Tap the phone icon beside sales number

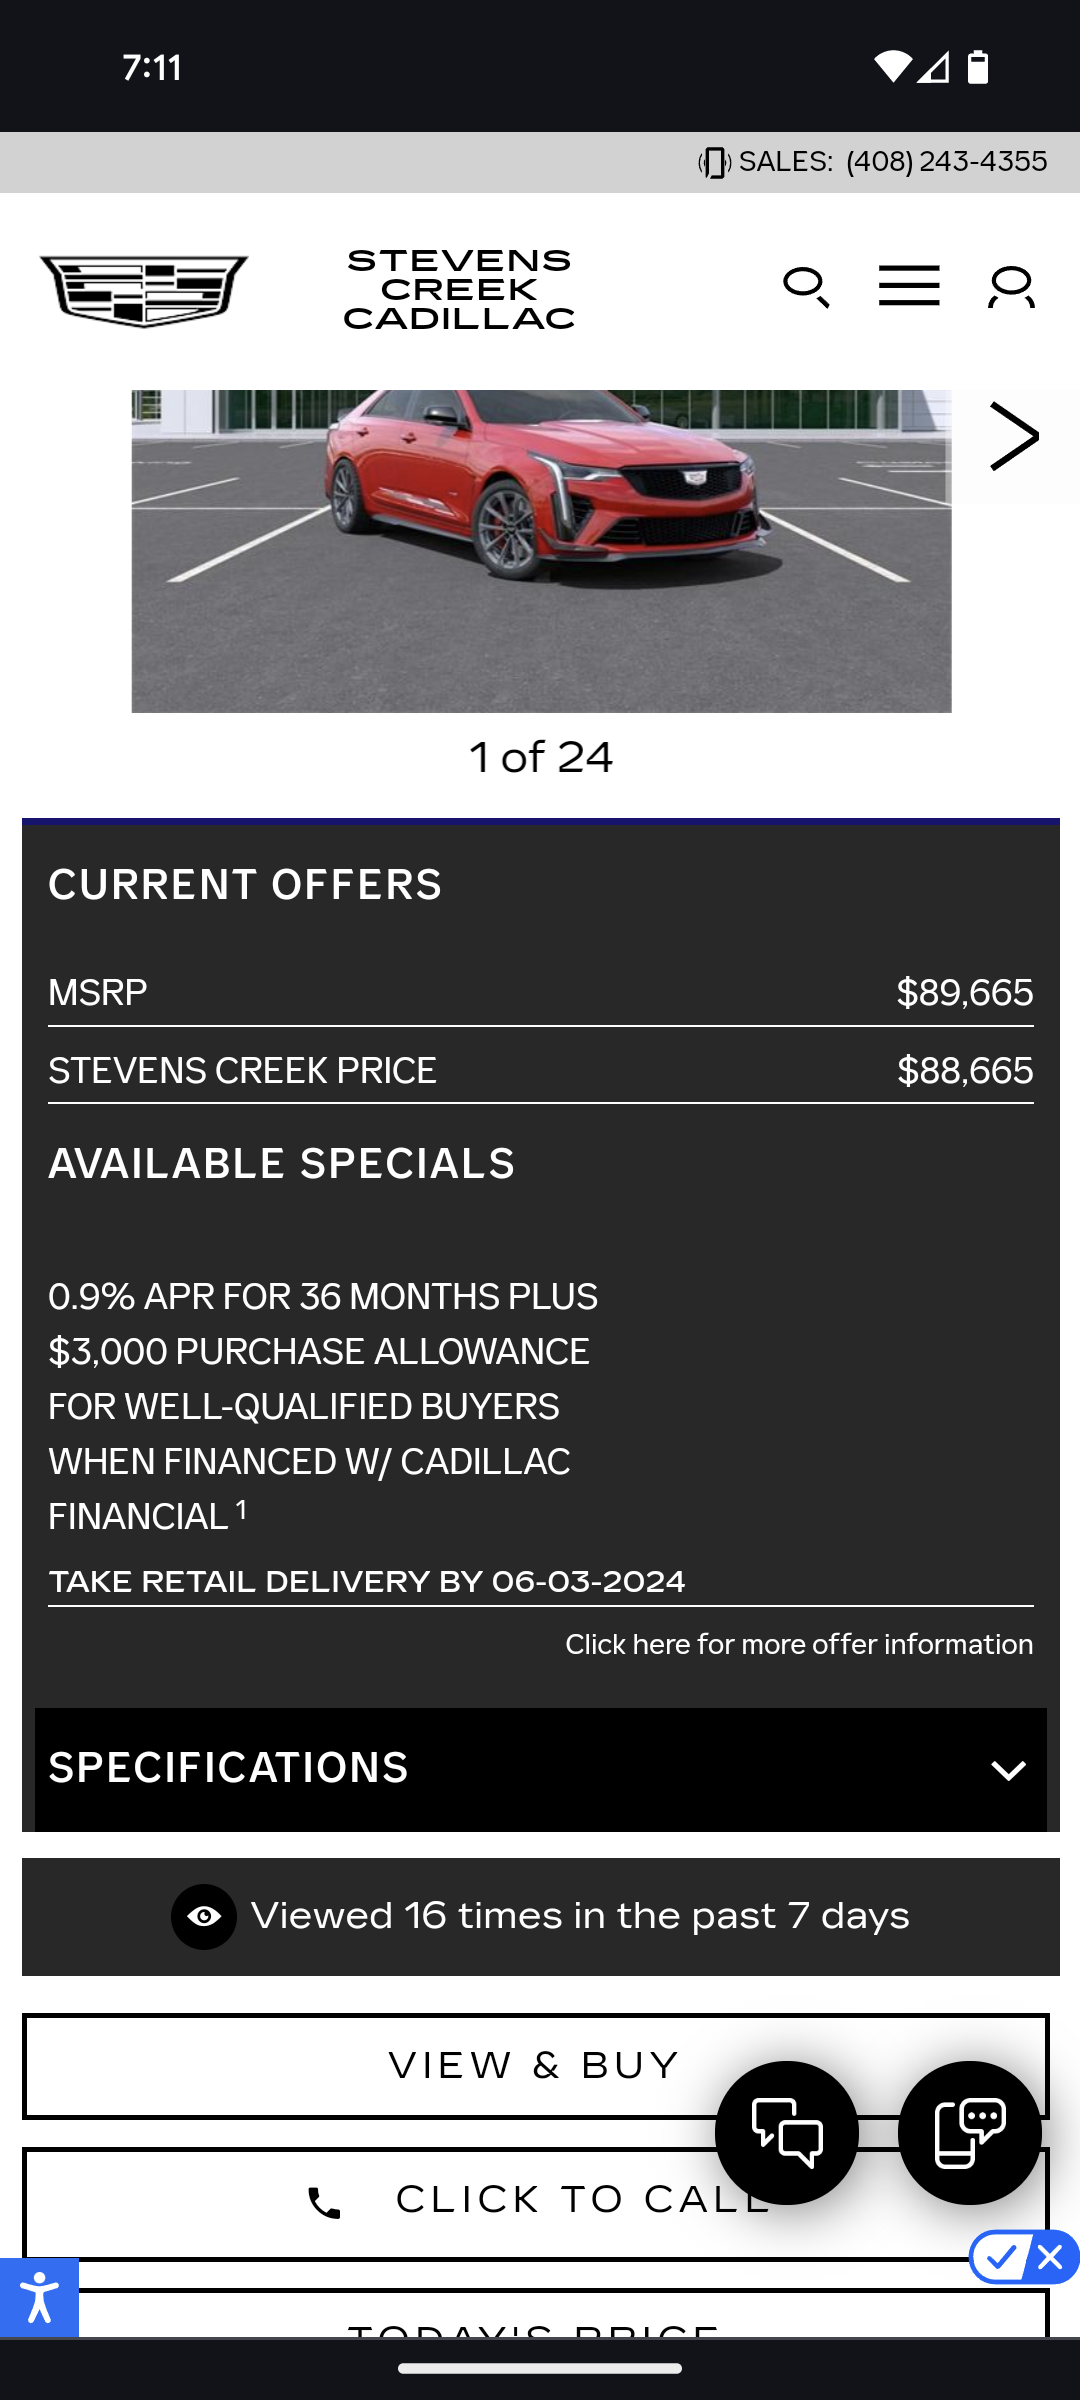pyautogui.click(x=714, y=162)
